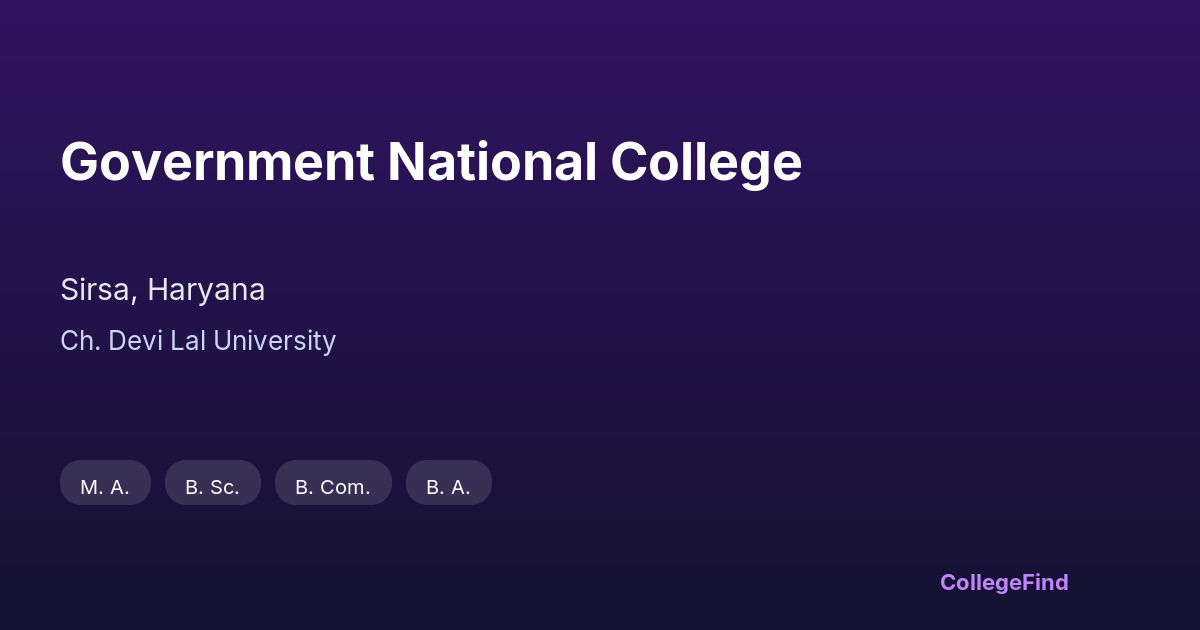
Task: Open the CollegeFind brand logo
Action: tap(1004, 582)
